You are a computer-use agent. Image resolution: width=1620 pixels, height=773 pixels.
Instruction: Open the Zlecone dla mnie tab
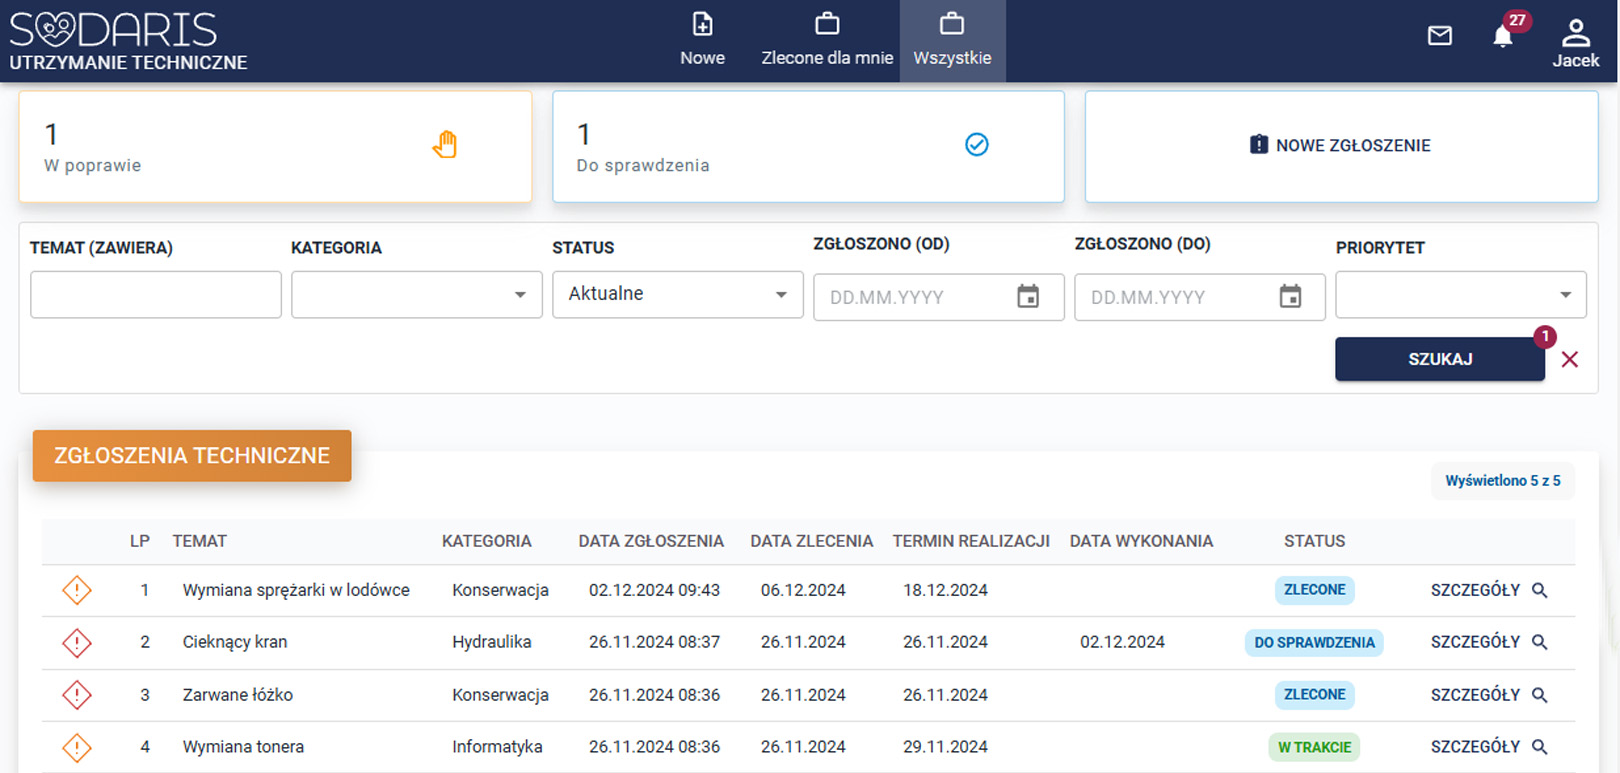click(x=827, y=40)
